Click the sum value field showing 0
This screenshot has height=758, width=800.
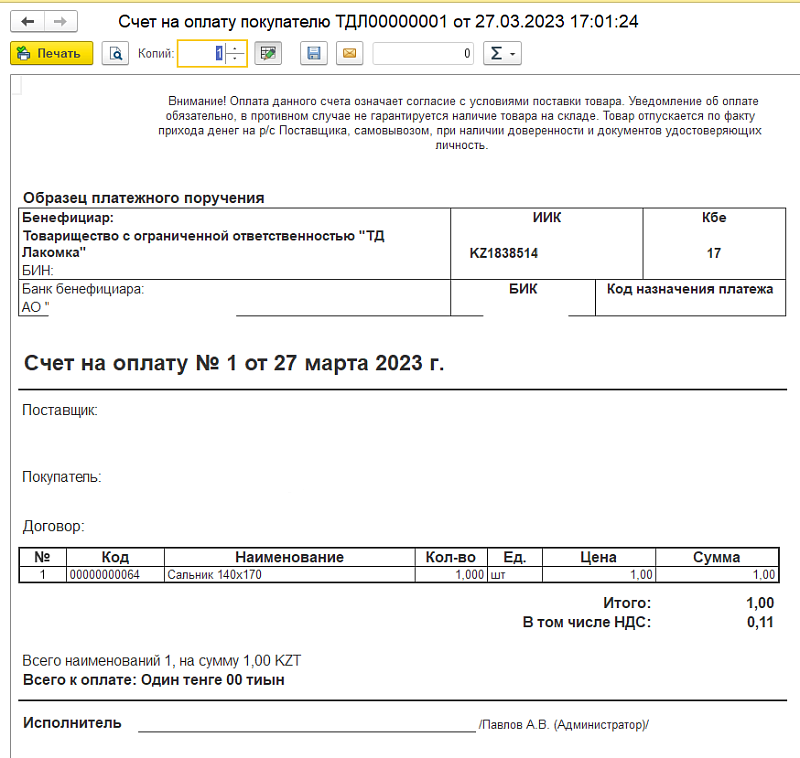click(424, 54)
